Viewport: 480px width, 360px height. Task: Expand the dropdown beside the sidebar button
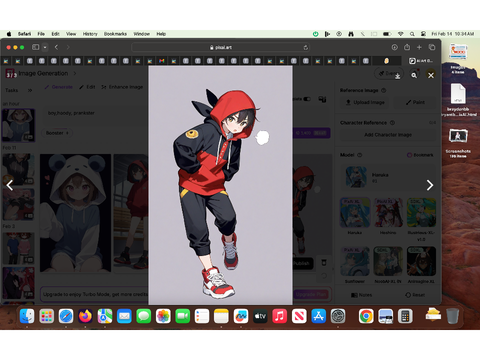click(45, 47)
